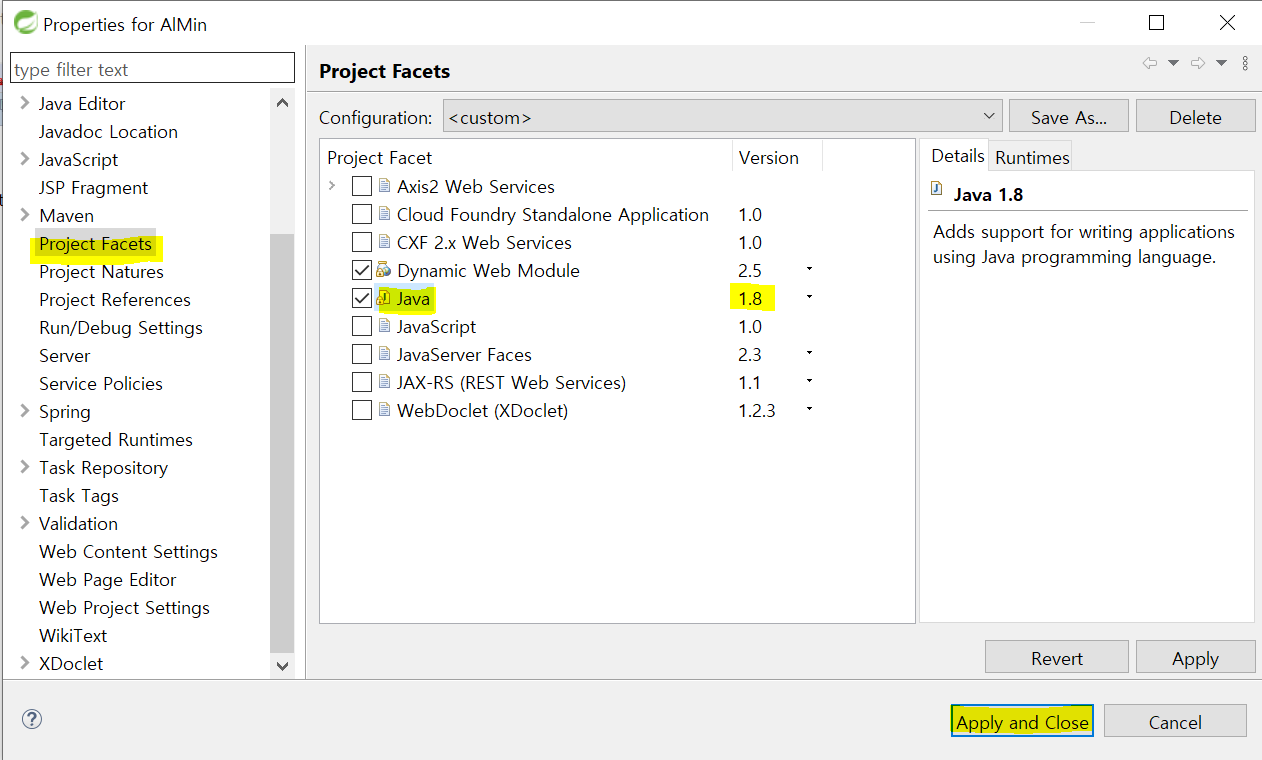The image size is (1262, 760).
Task: Expand the Java Editor tree node
Action: pyautogui.click(x=25, y=103)
